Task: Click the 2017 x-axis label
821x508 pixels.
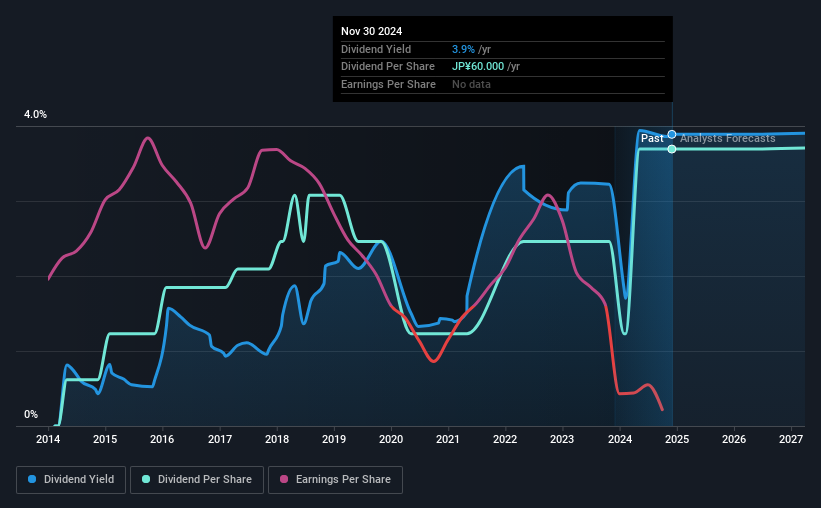Action: (x=220, y=439)
